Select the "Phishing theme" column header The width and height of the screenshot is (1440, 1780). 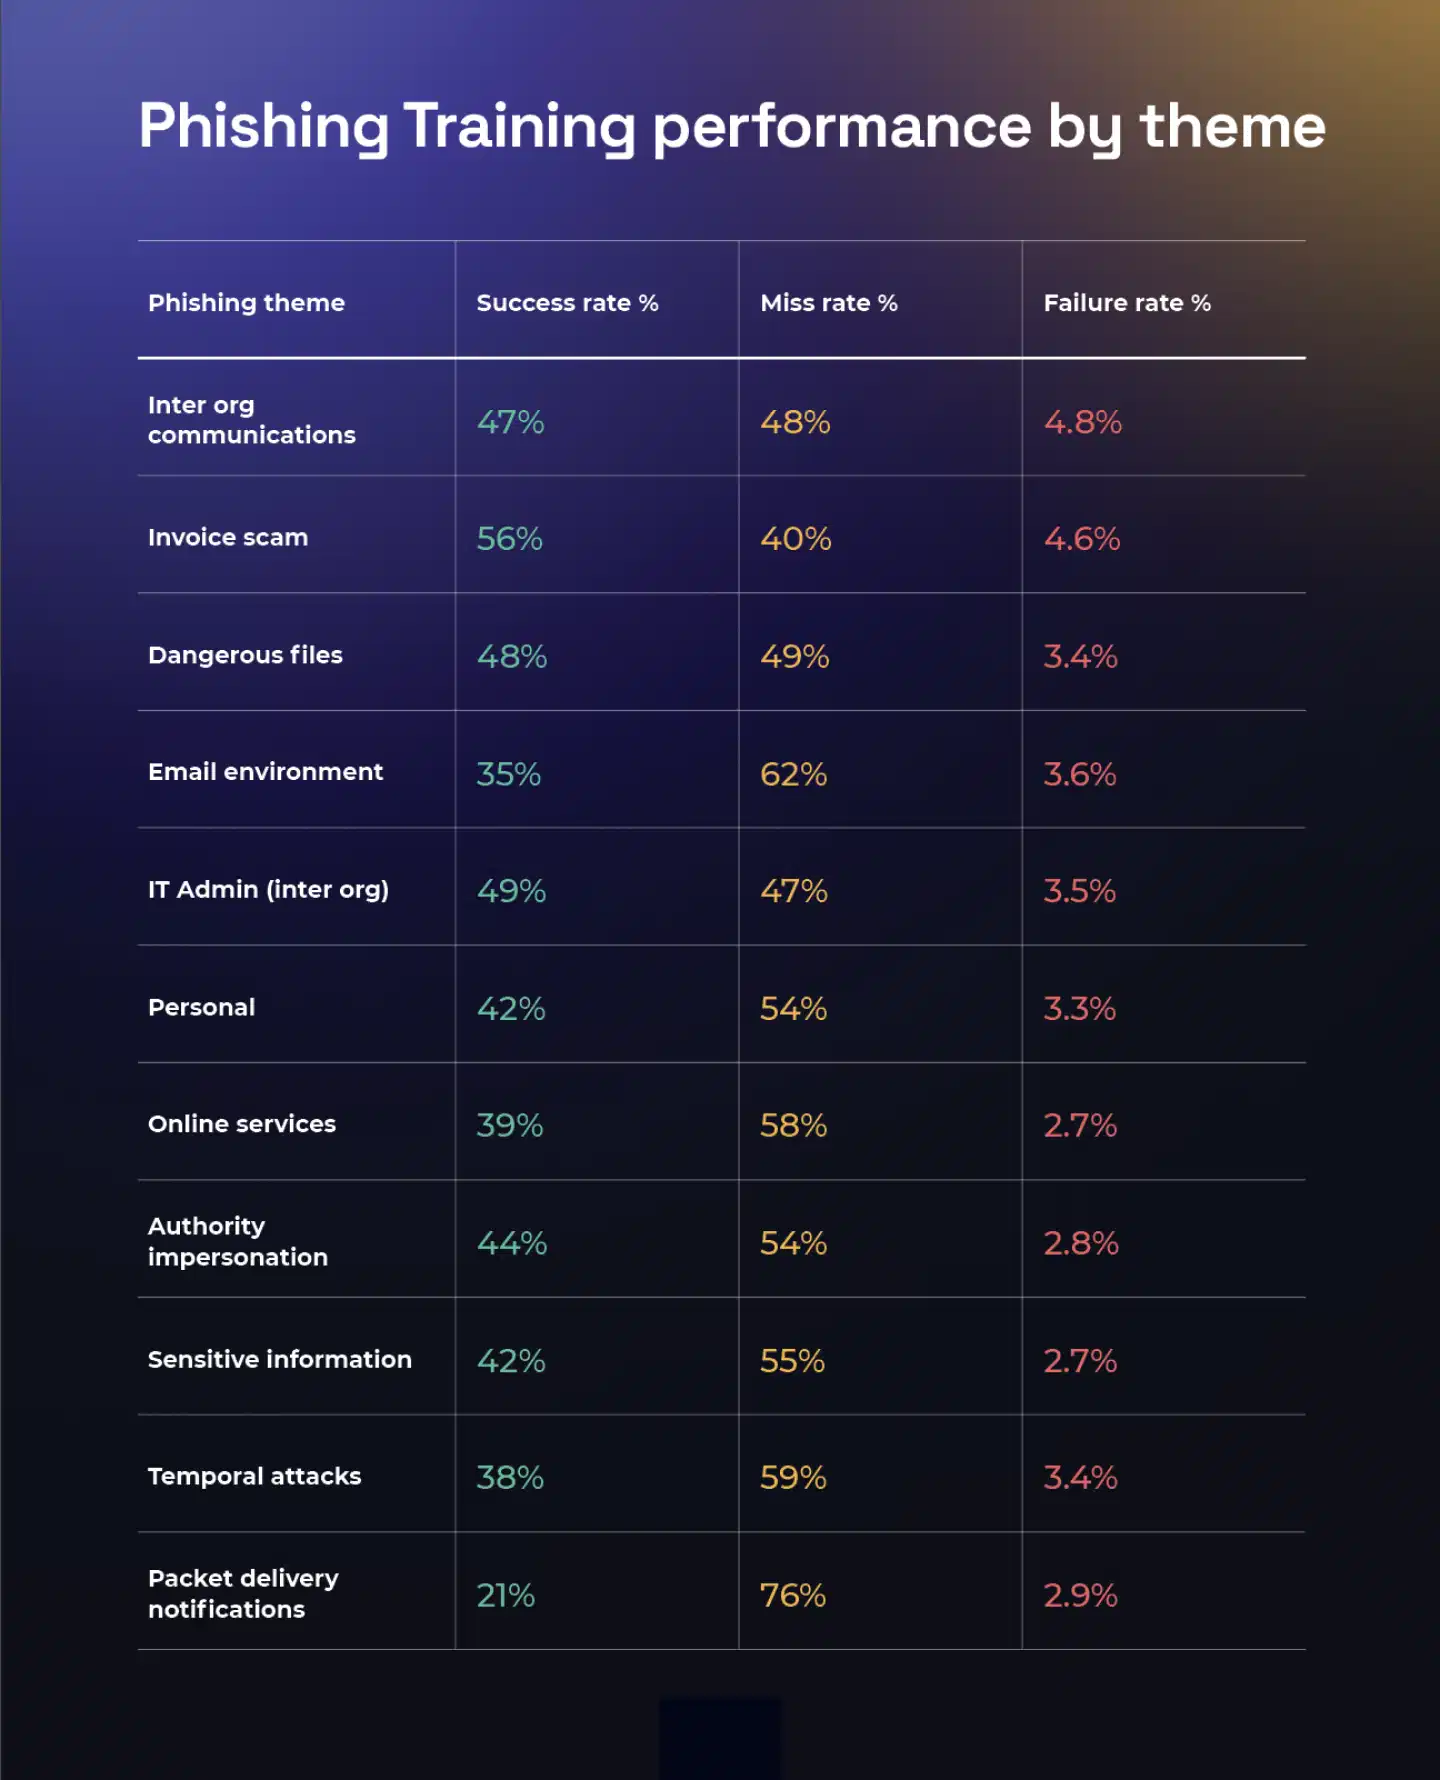click(246, 302)
